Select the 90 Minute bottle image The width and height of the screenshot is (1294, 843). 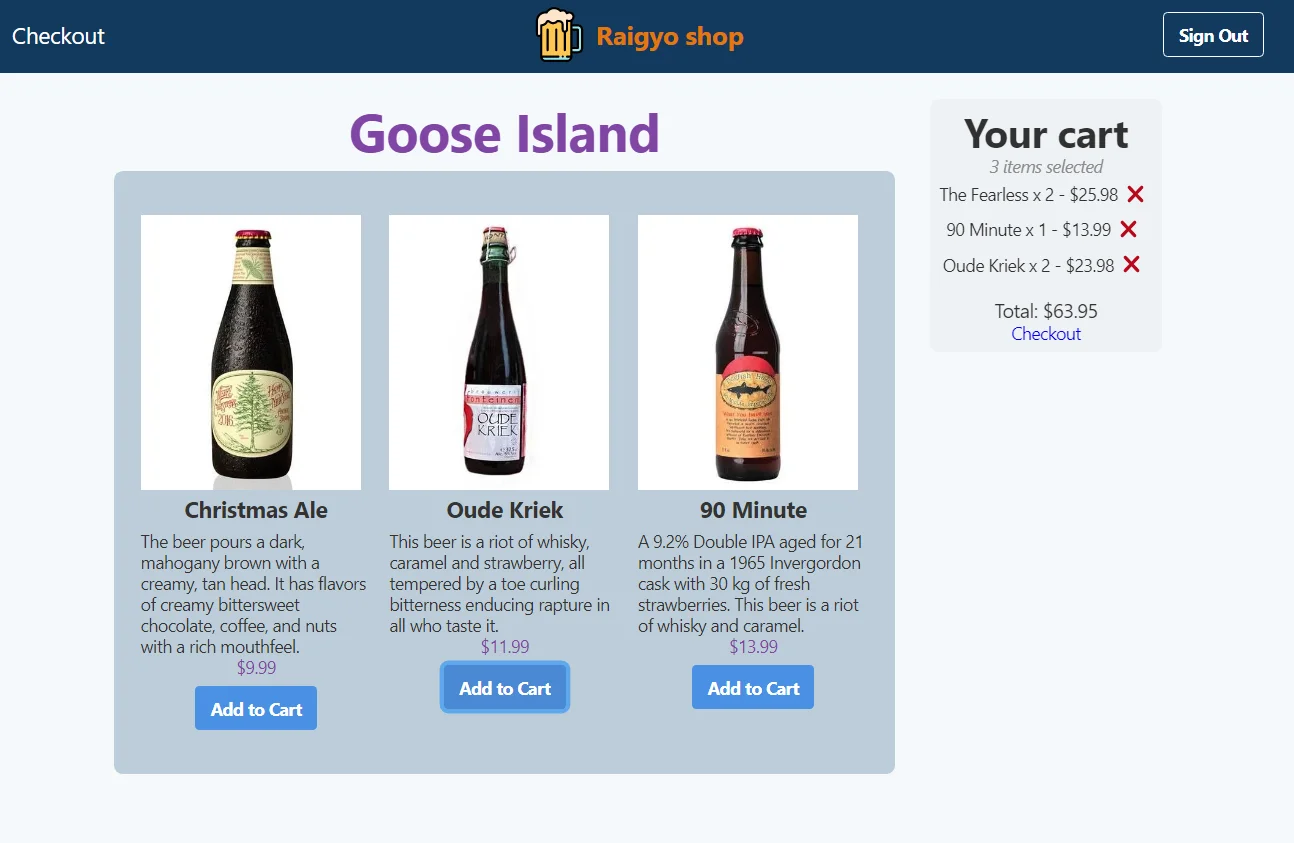[x=748, y=352]
